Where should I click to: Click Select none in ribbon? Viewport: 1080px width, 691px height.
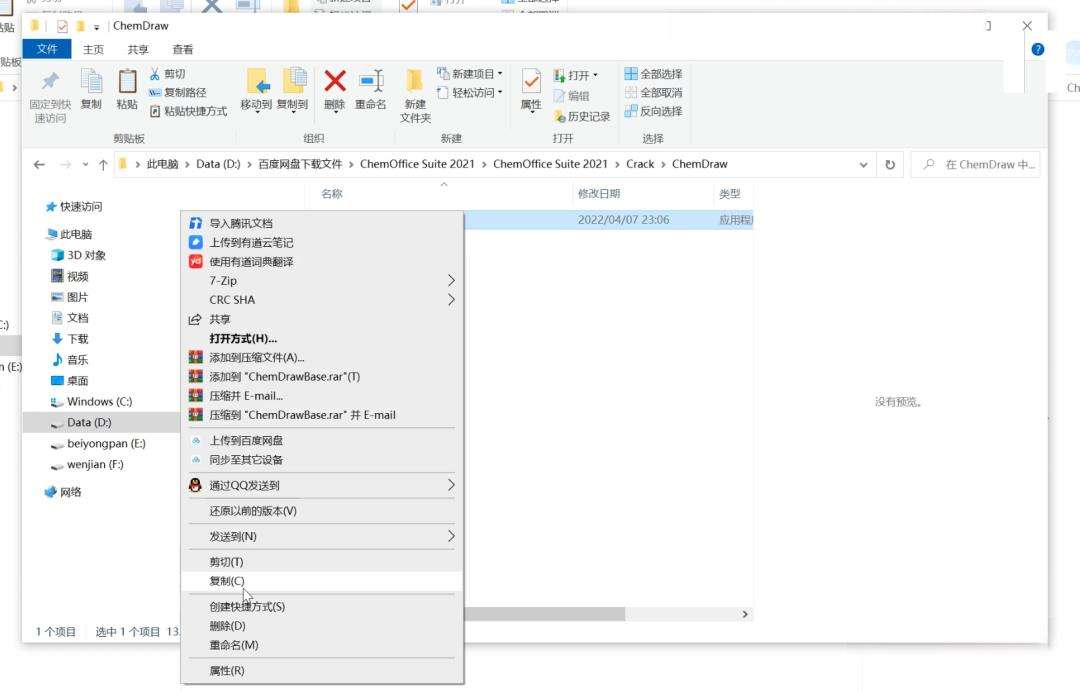(654, 92)
